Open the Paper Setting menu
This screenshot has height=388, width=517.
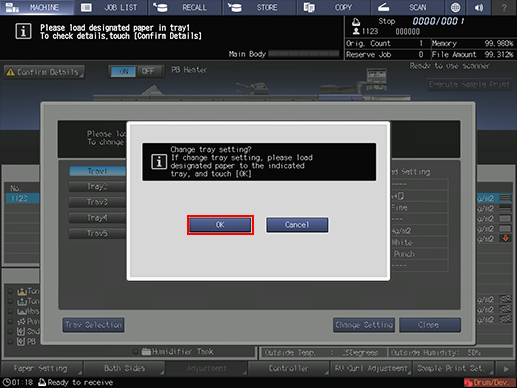[x=41, y=368]
